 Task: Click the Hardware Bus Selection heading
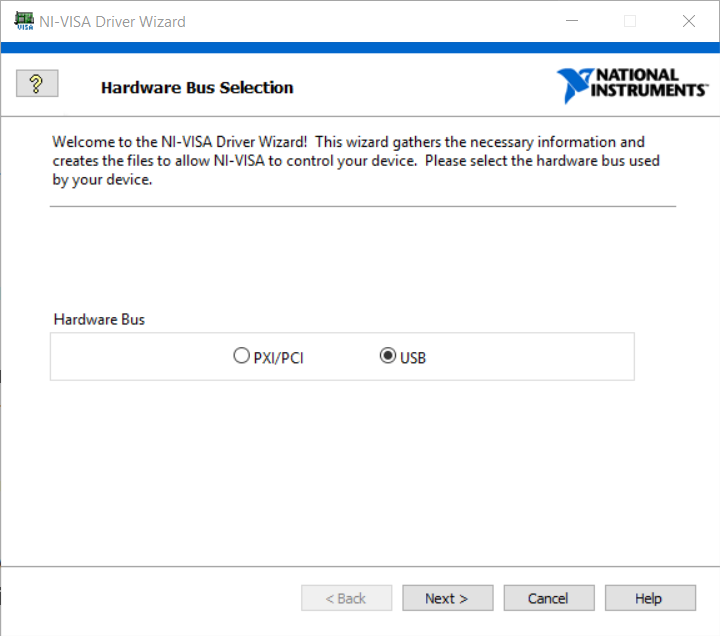coord(197,88)
